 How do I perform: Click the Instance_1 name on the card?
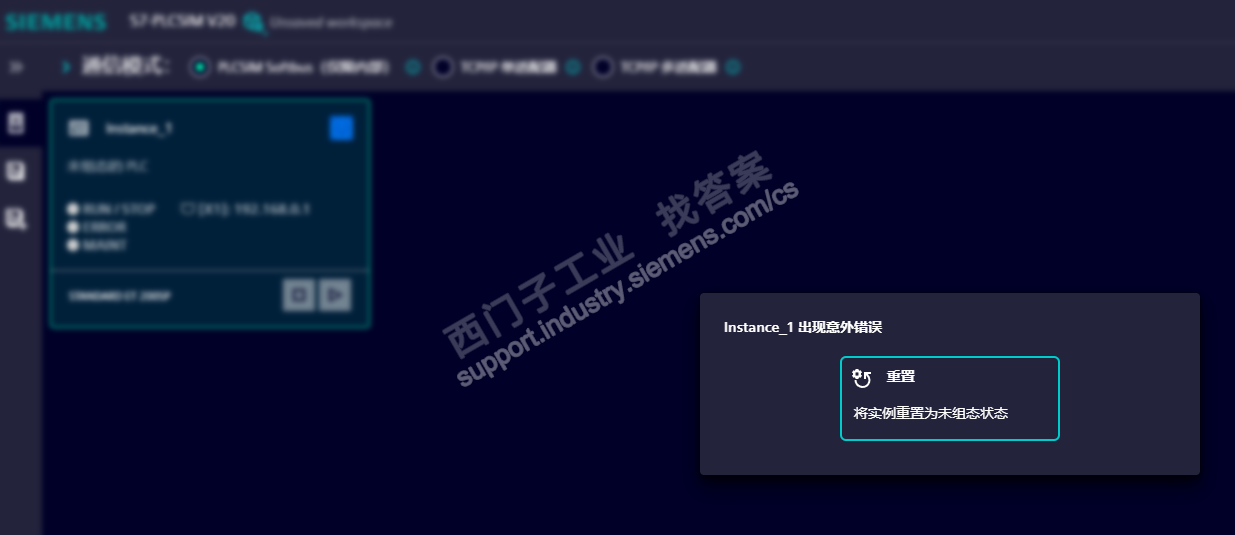139,128
